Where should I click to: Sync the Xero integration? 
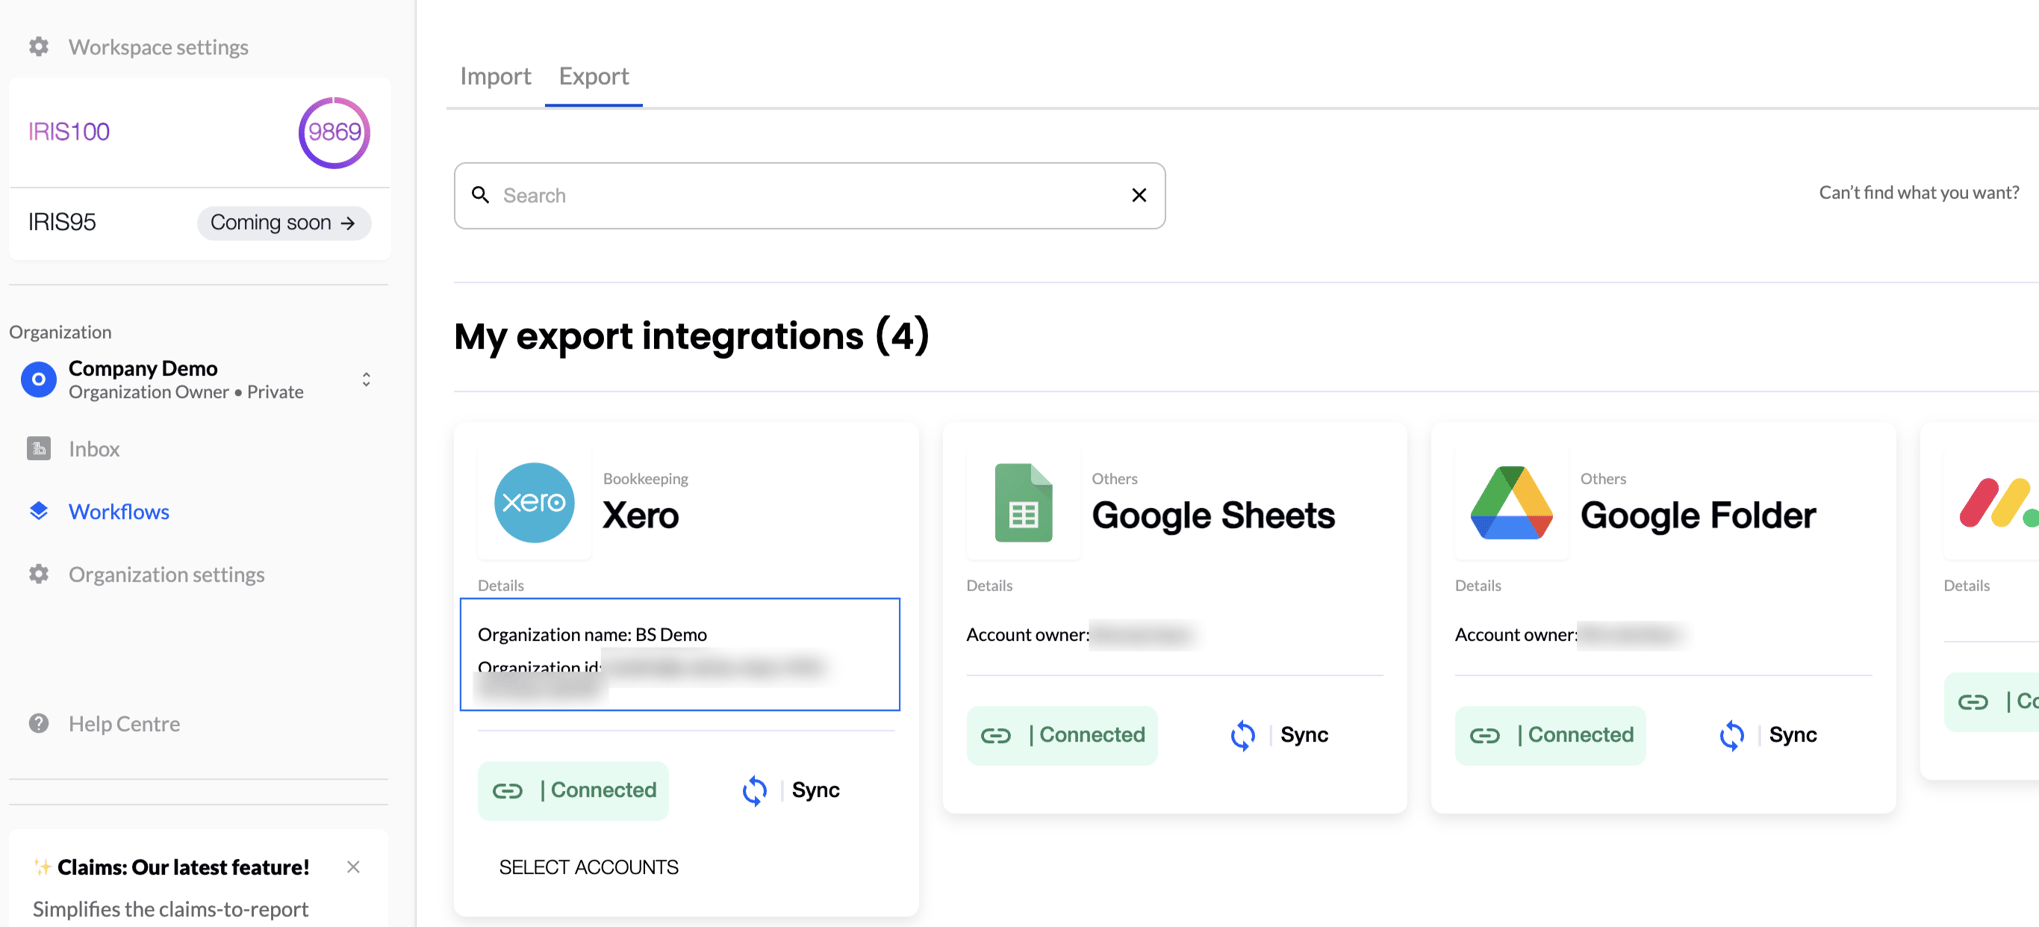coord(791,790)
